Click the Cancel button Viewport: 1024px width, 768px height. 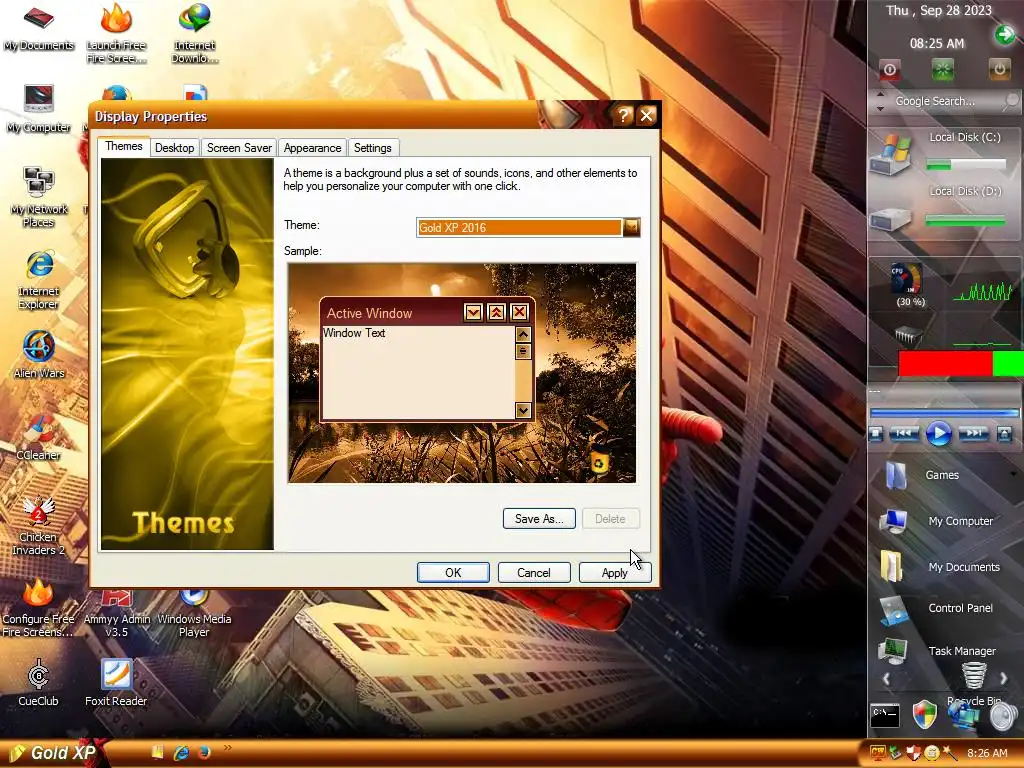pos(534,573)
